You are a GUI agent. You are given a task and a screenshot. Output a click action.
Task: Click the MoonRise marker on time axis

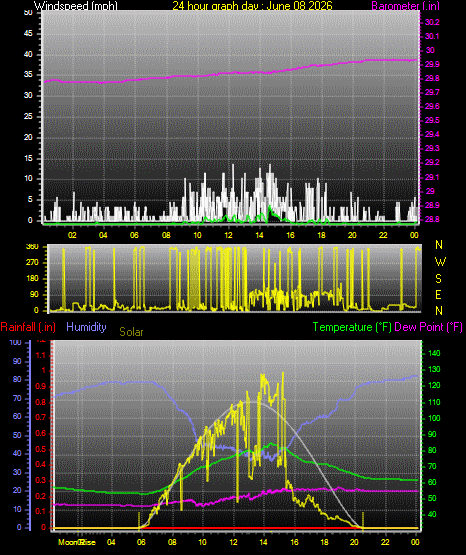pos(77,542)
